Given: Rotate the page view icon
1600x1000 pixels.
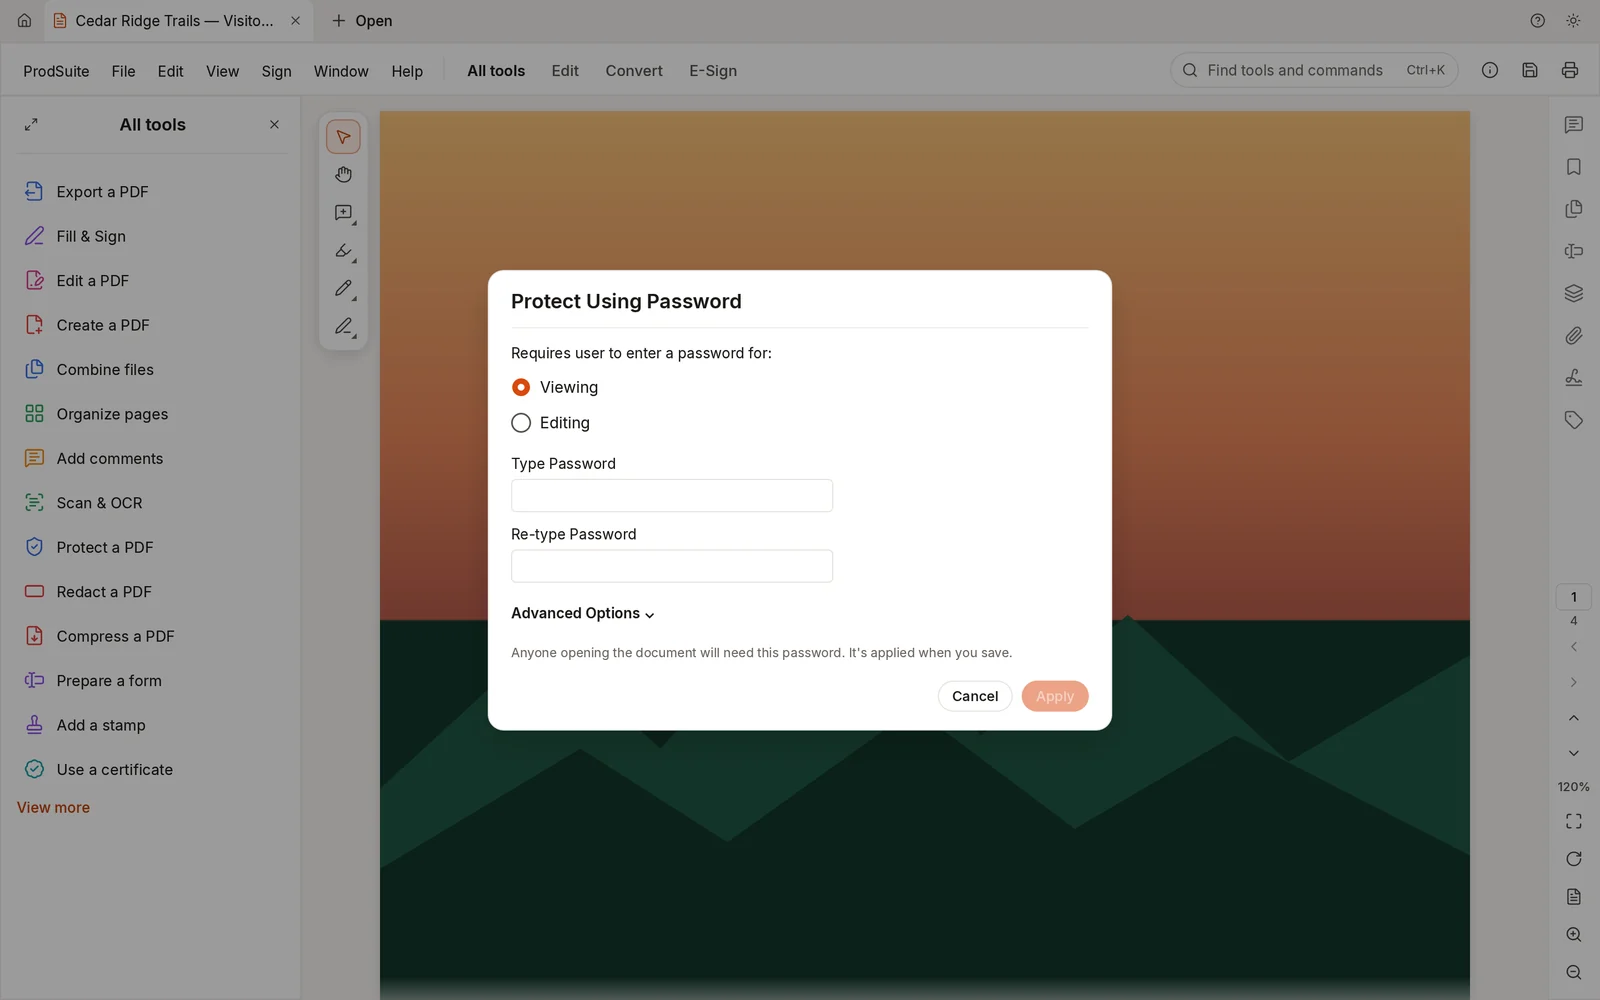Looking at the screenshot, I should (1574, 859).
